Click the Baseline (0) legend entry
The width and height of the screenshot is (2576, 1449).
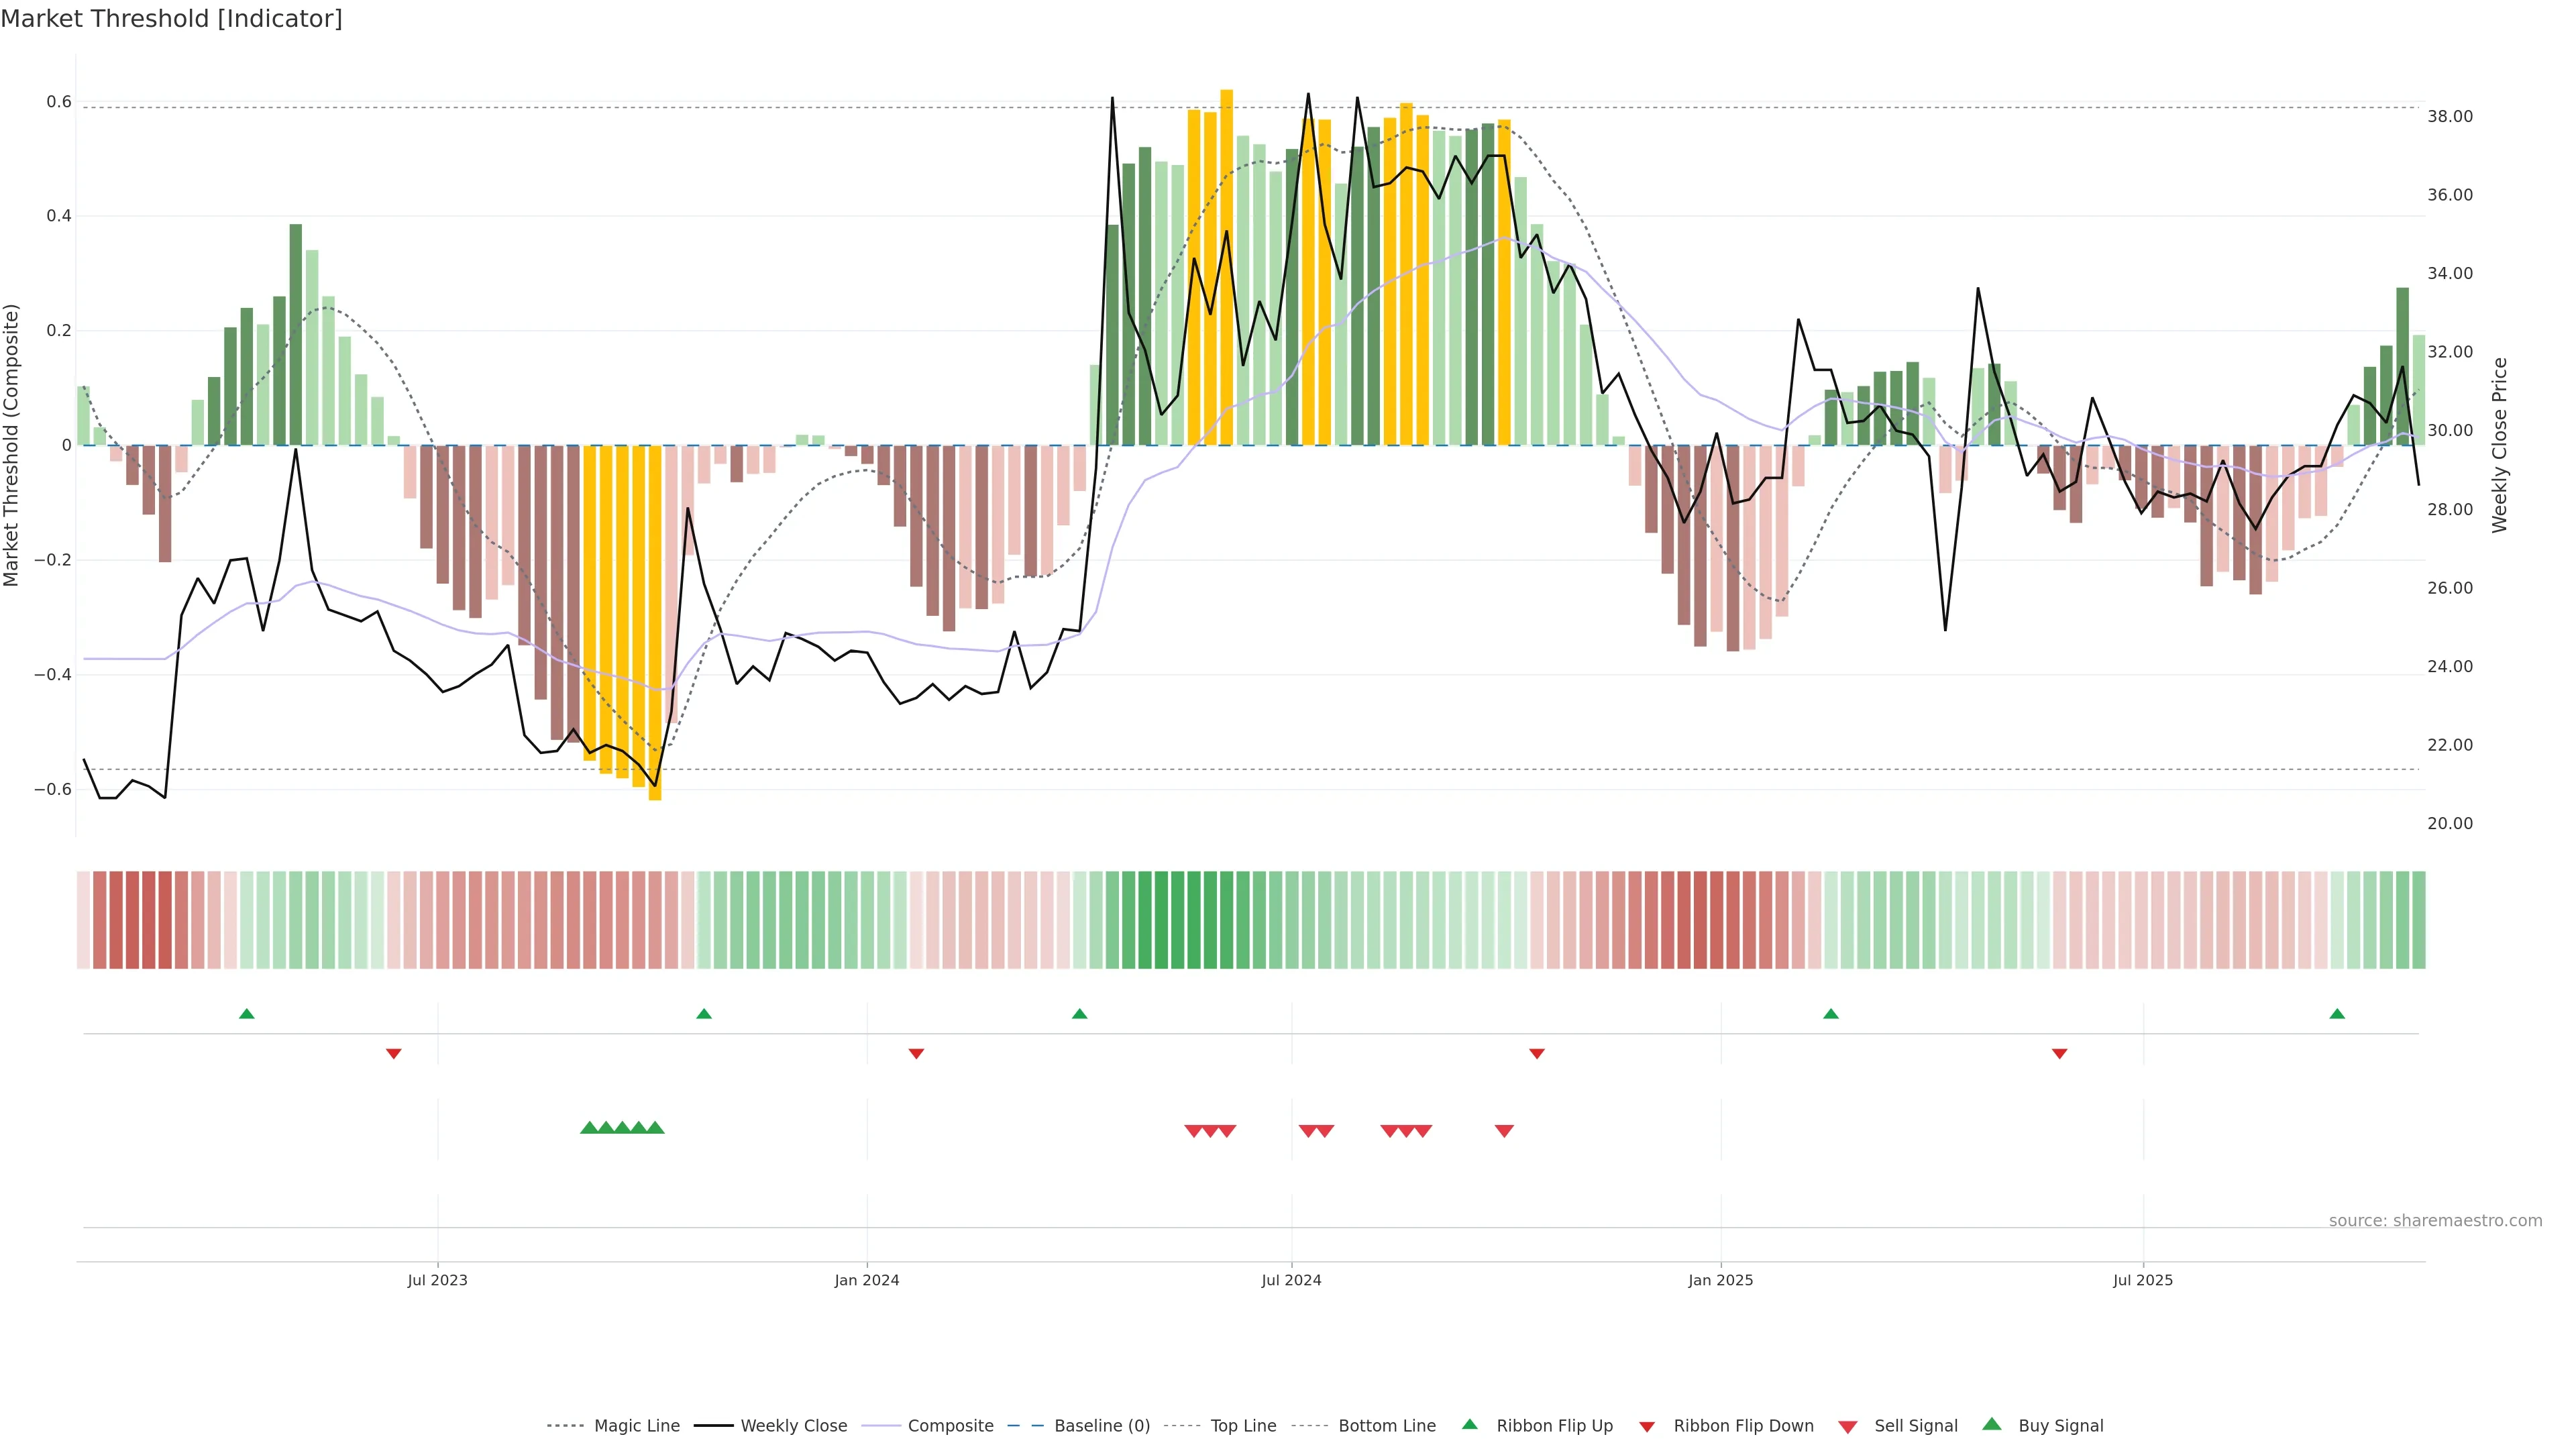[1101, 1426]
